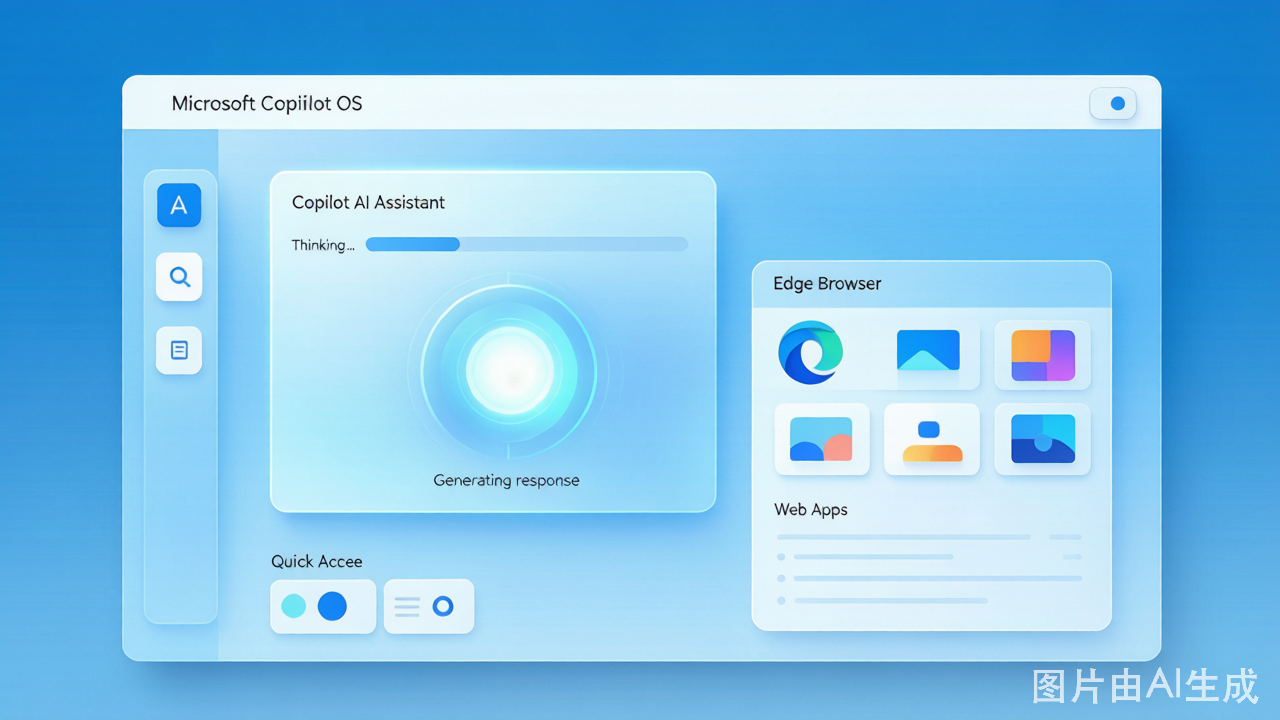1280x720 pixels.
Task: Open the dark blue wallpaper app icon
Action: [x=1043, y=439]
